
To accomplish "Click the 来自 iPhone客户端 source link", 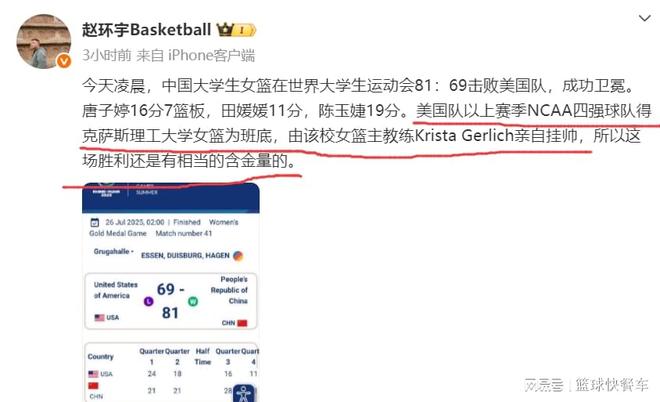I will [x=195, y=55].
